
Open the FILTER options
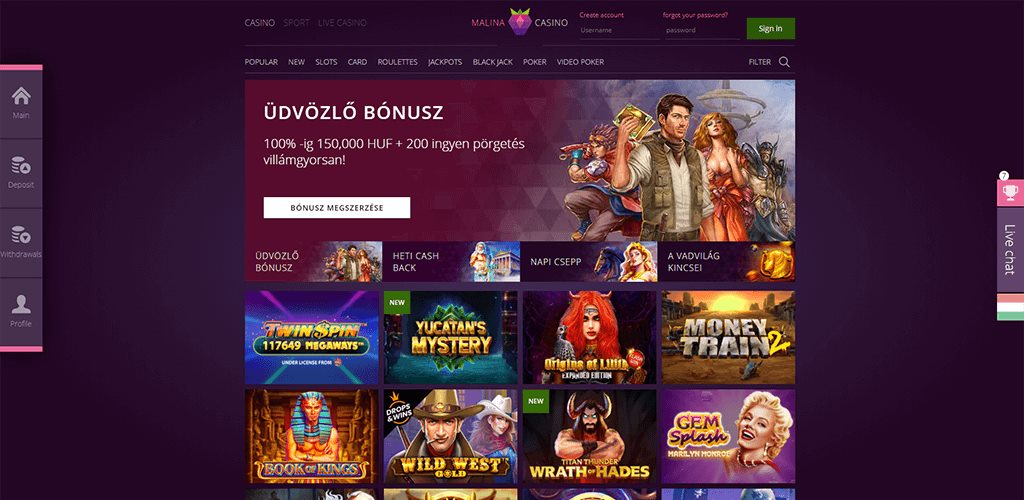pyautogui.click(x=760, y=62)
